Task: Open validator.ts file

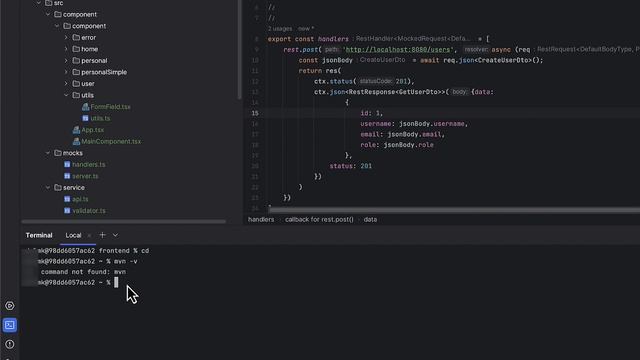Action: point(89,211)
